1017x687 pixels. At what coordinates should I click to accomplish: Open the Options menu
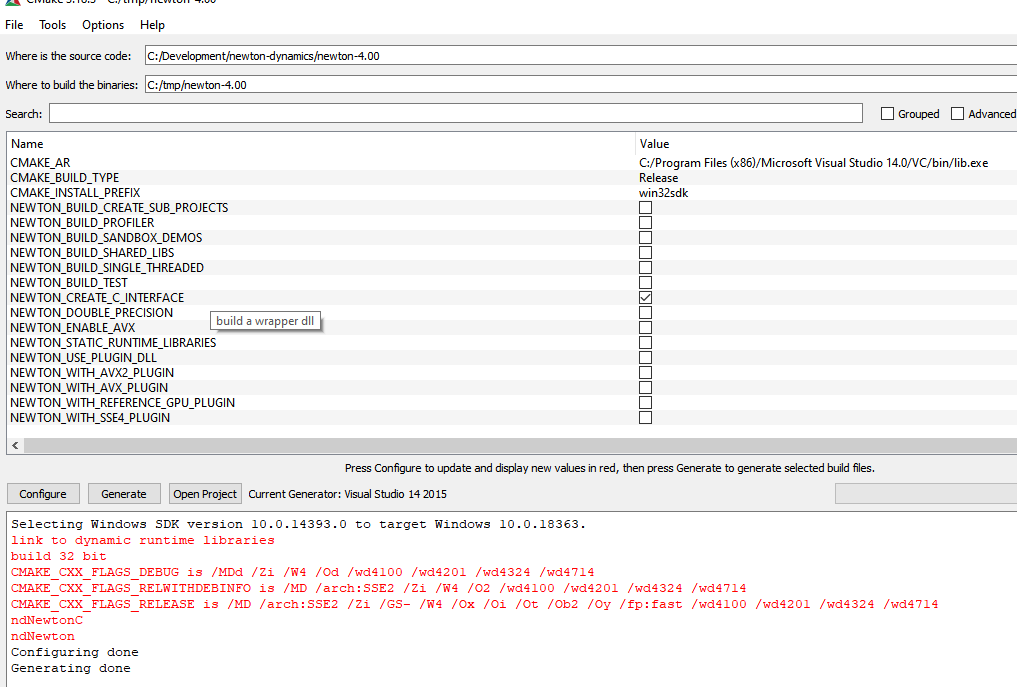(103, 25)
